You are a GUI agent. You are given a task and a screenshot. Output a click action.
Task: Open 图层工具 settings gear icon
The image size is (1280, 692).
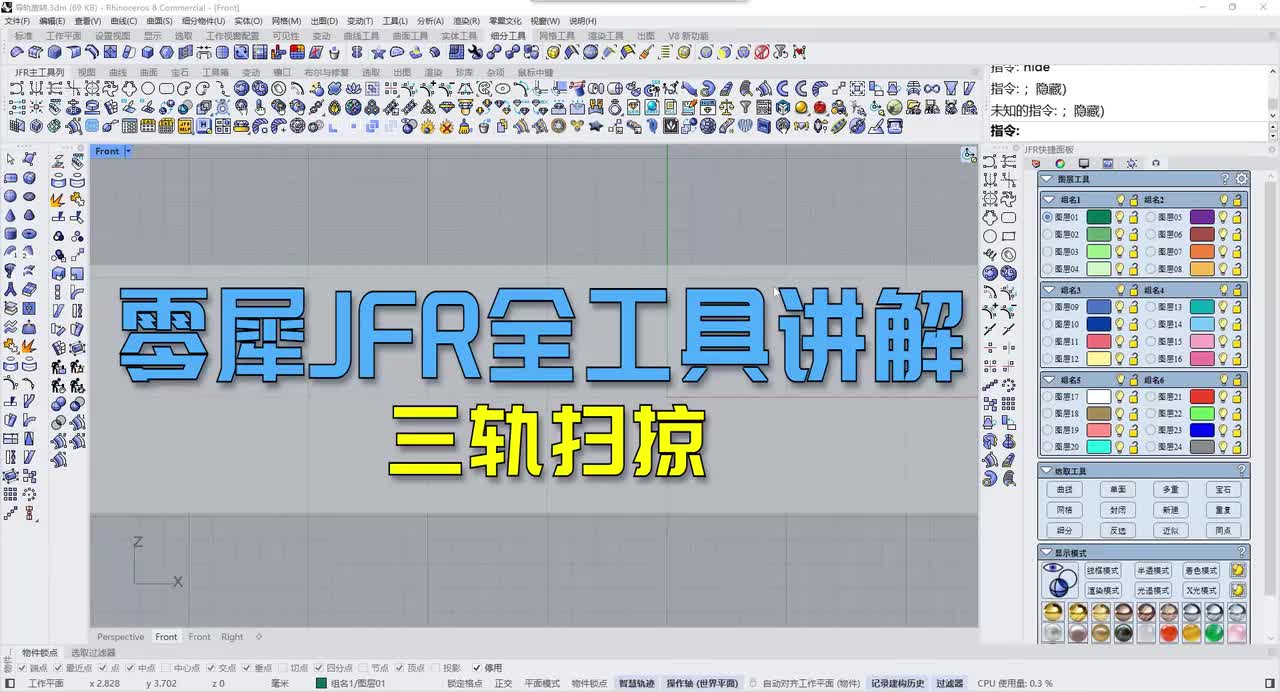coord(1241,179)
